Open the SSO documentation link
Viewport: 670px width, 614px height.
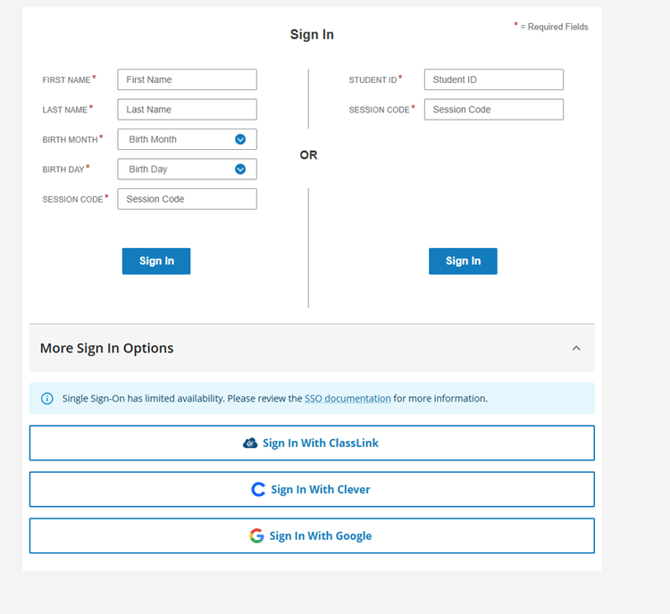[347, 399]
